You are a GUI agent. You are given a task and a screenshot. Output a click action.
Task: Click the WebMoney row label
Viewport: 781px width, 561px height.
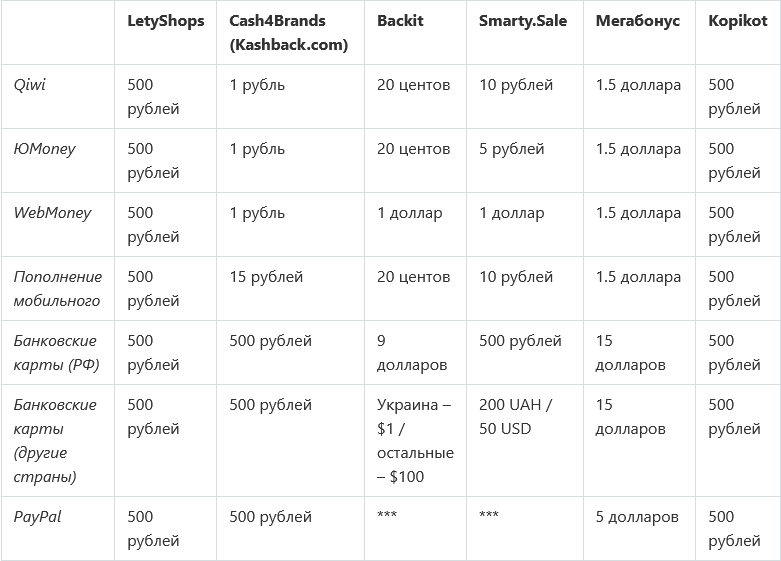pyautogui.click(x=52, y=213)
